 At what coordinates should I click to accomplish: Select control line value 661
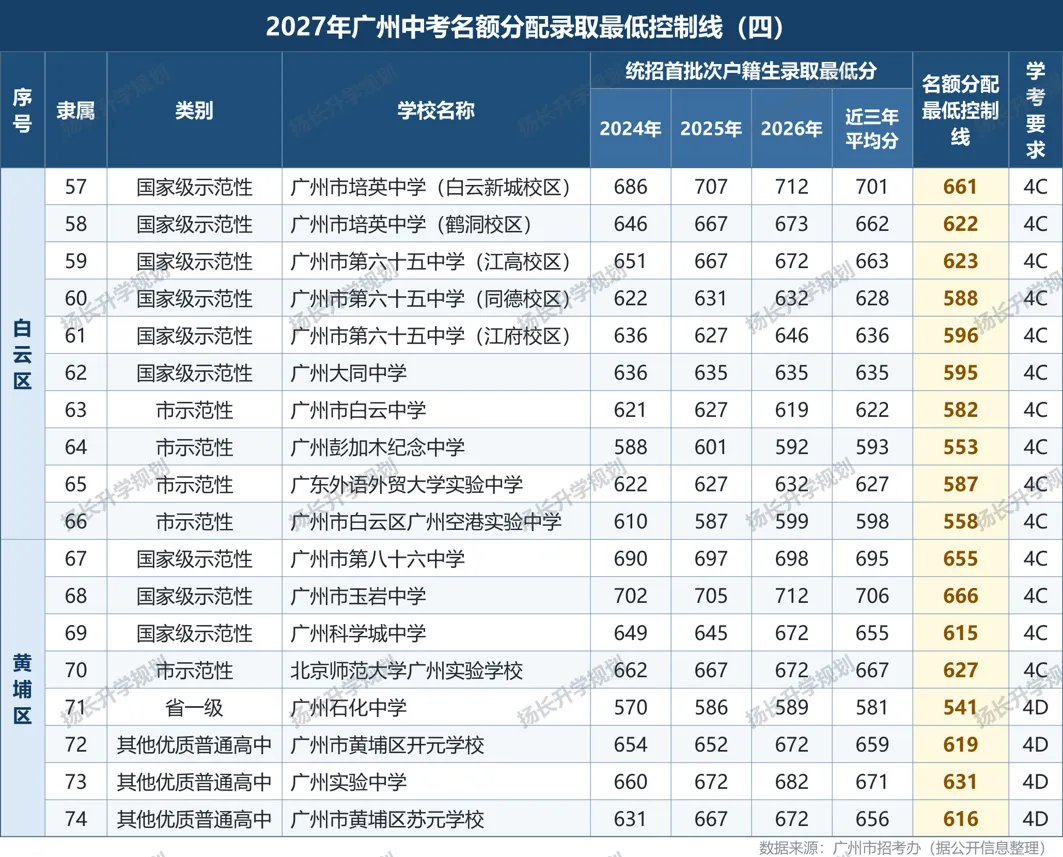coord(960,187)
